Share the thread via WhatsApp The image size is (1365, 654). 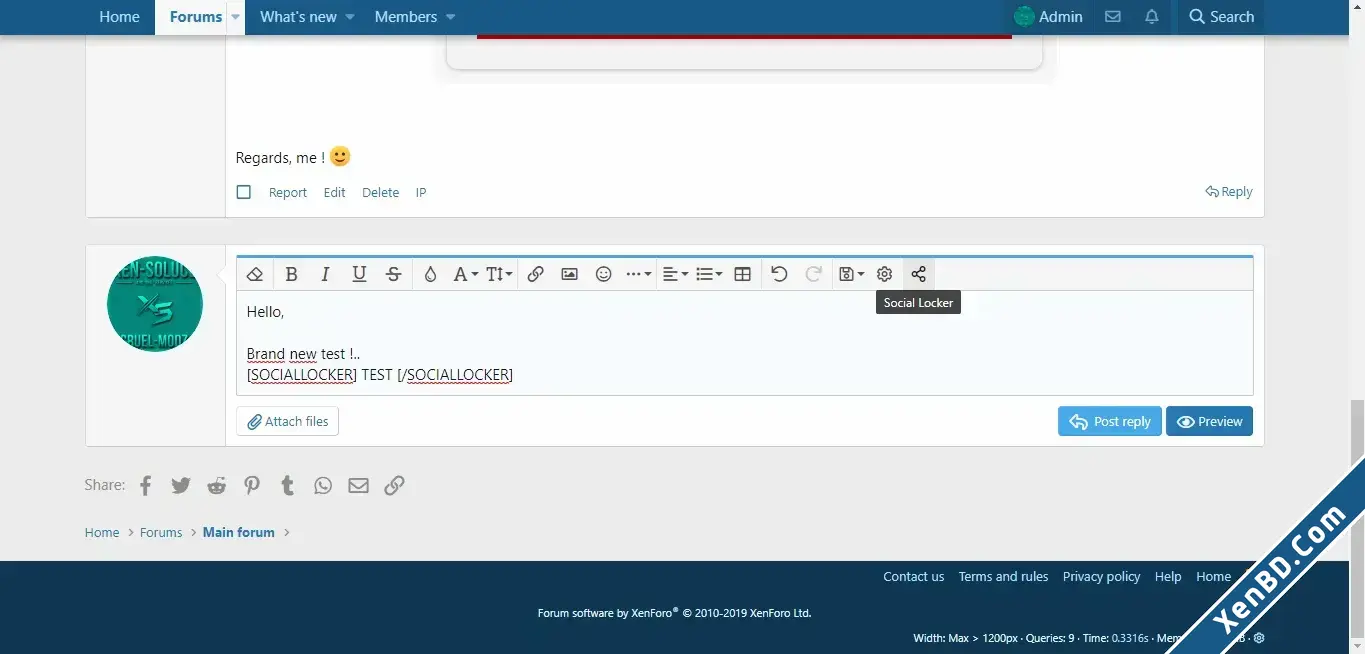pos(323,486)
